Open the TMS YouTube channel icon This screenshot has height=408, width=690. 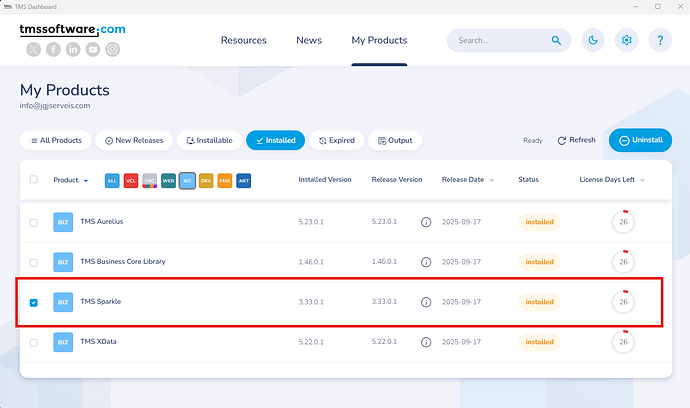[93, 49]
